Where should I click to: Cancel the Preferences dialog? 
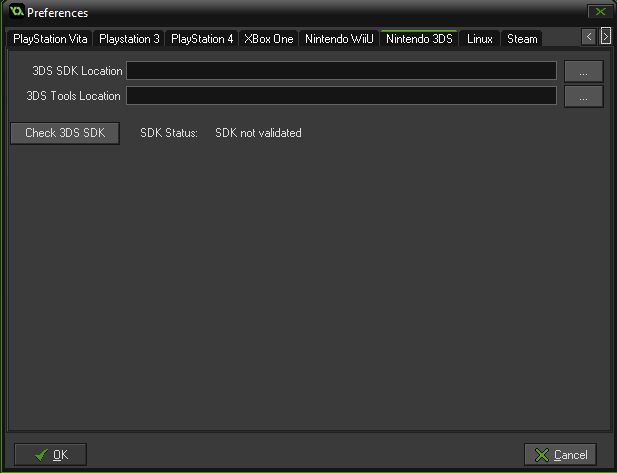(560, 455)
